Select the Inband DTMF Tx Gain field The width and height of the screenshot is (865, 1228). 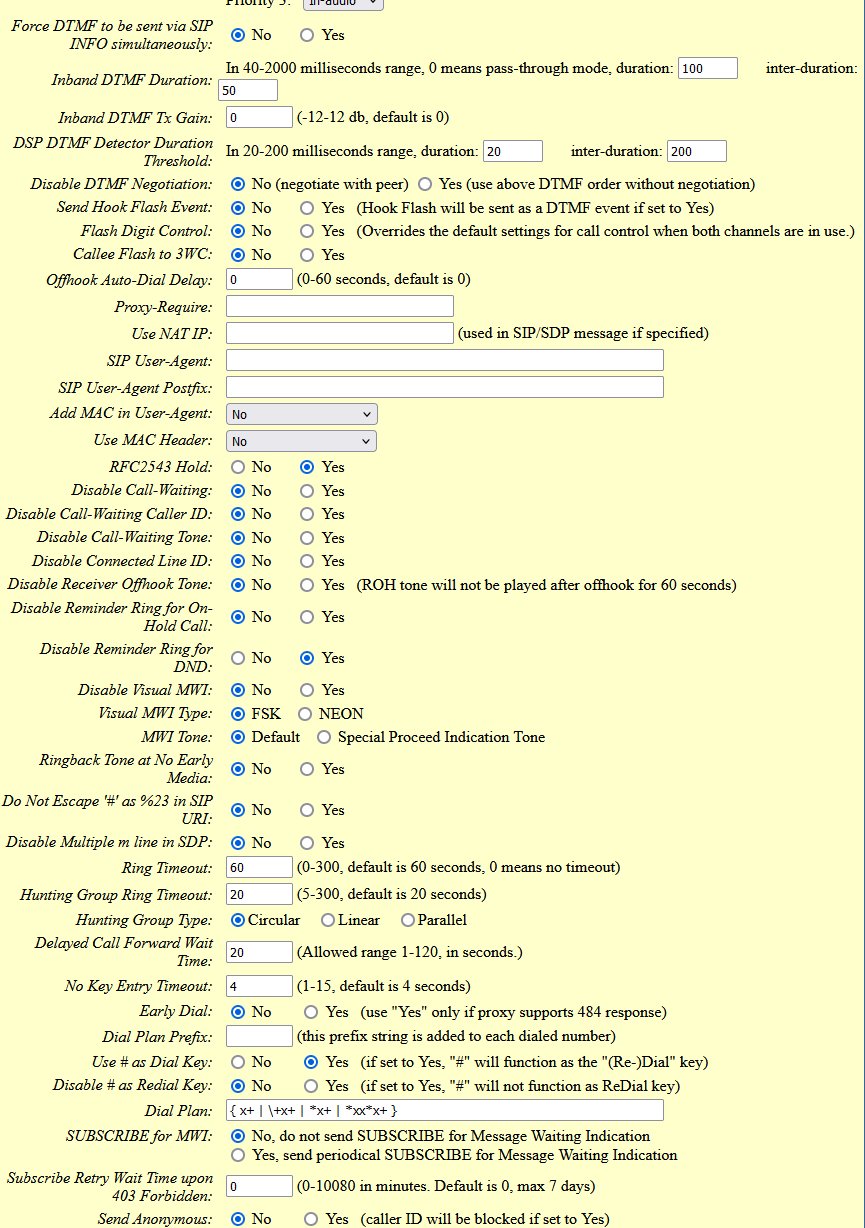(259, 117)
